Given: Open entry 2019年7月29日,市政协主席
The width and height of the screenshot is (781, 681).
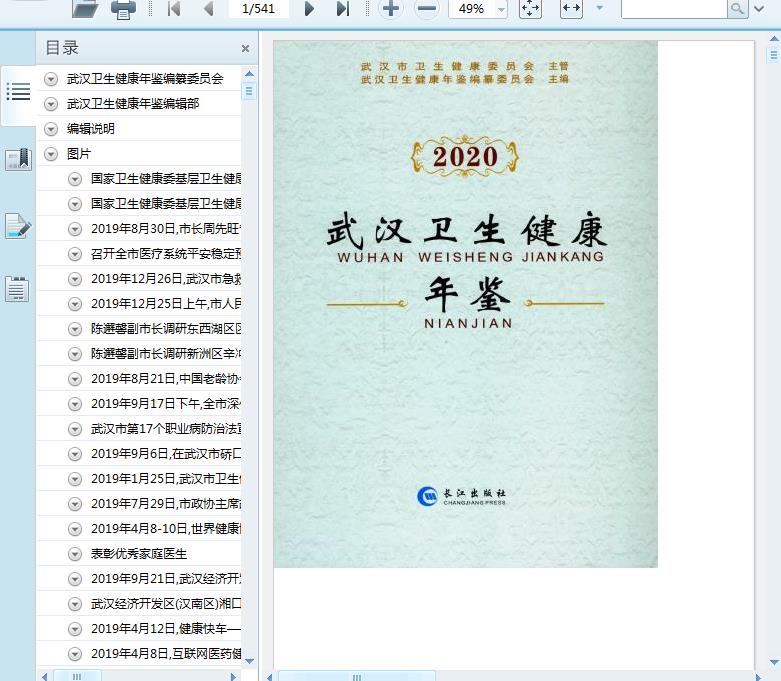Looking at the screenshot, I should click(166, 504).
